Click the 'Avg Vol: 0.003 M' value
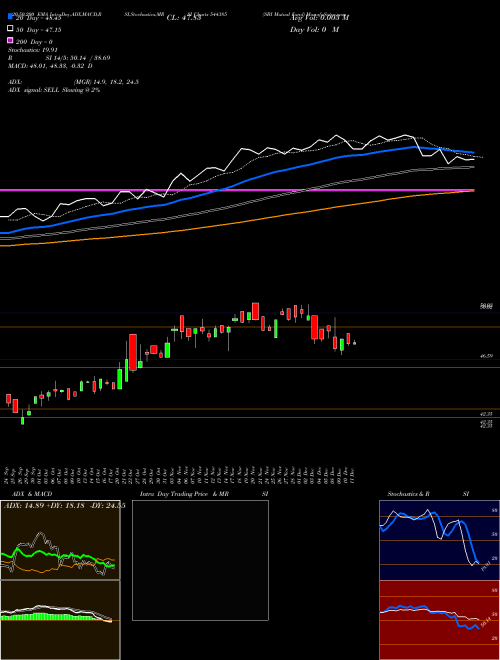Screen dimensions: 500x660 click(319, 18)
